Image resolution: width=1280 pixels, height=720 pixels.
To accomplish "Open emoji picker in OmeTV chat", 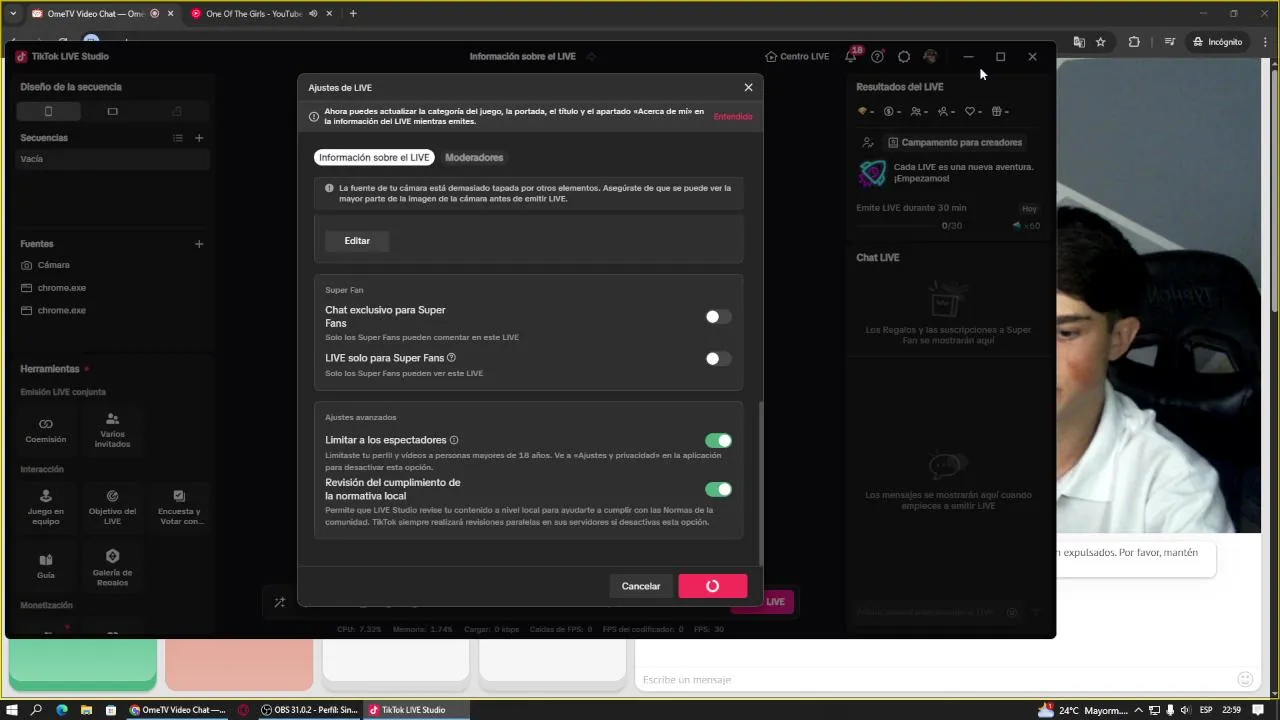I will pyautogui.click(x=1245, y=680).
